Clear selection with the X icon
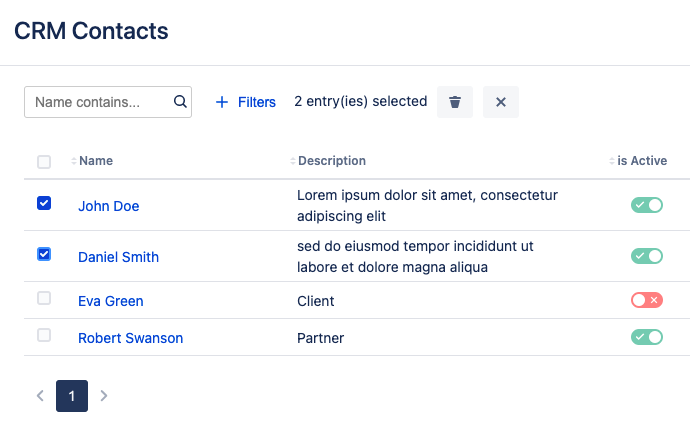This screenshot has height=447, width=690. click(501, 102)
